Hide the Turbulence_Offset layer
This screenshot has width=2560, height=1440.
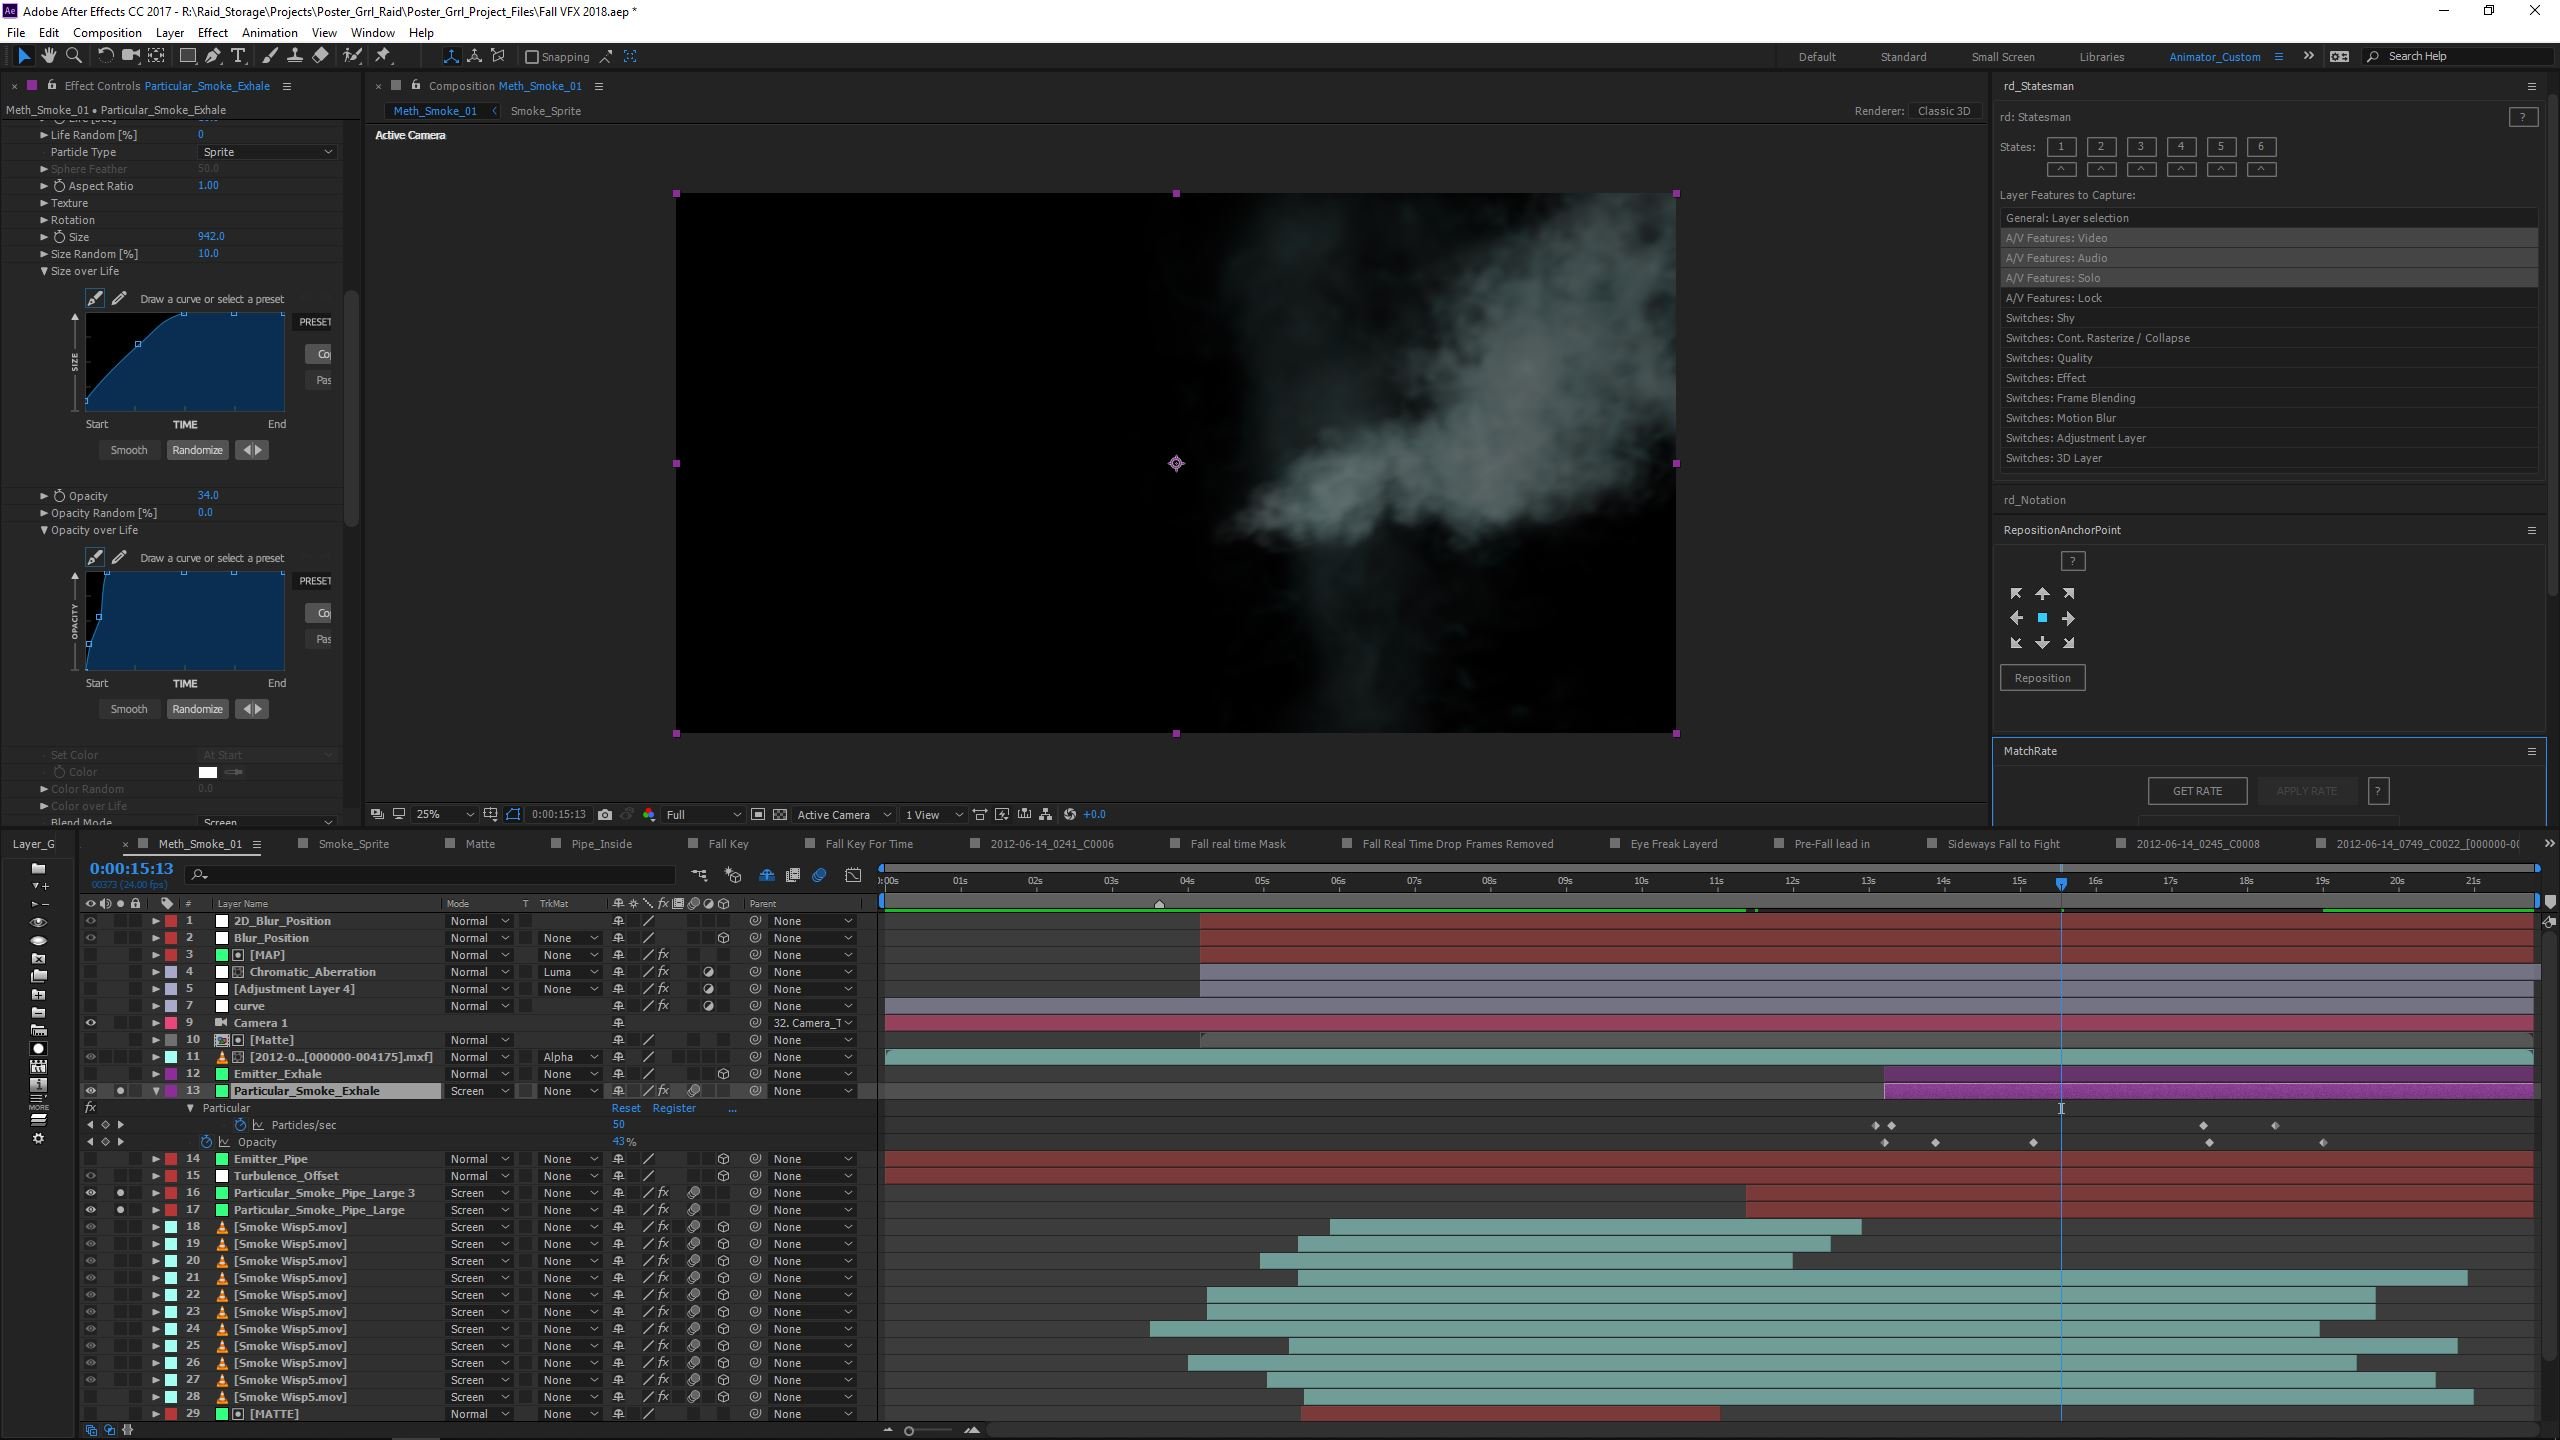point(91,1176)
